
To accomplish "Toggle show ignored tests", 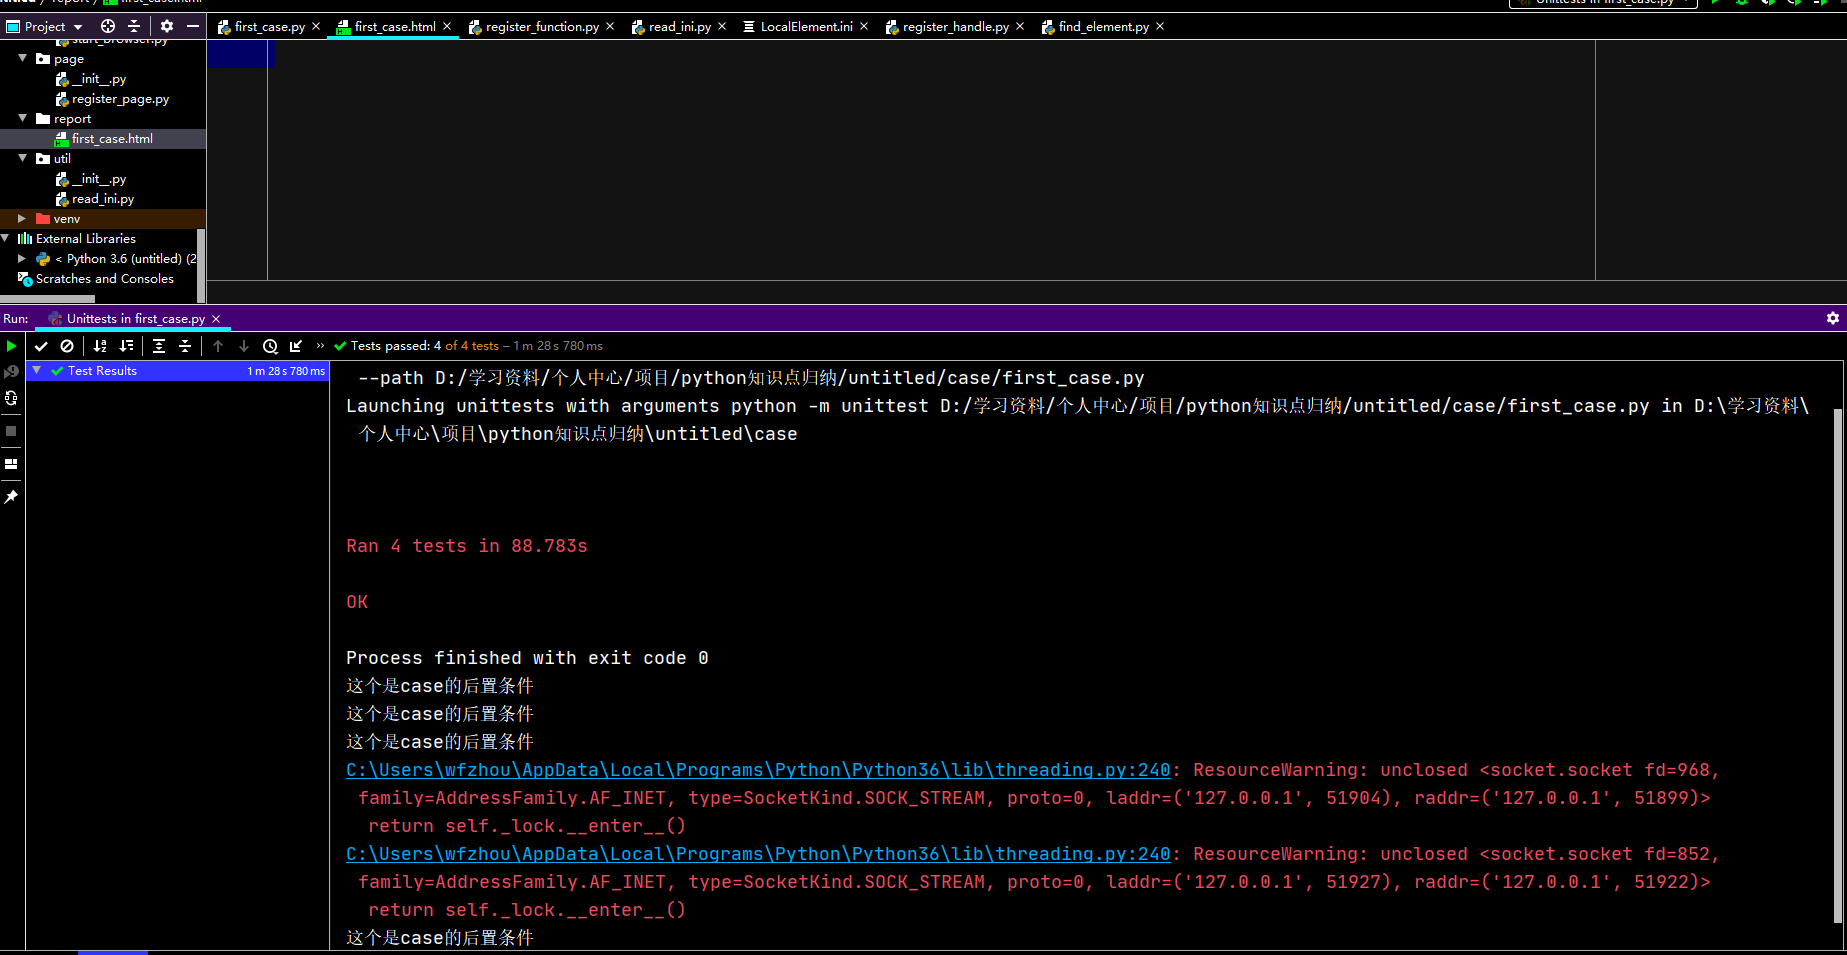I will [x=67, y=346].
